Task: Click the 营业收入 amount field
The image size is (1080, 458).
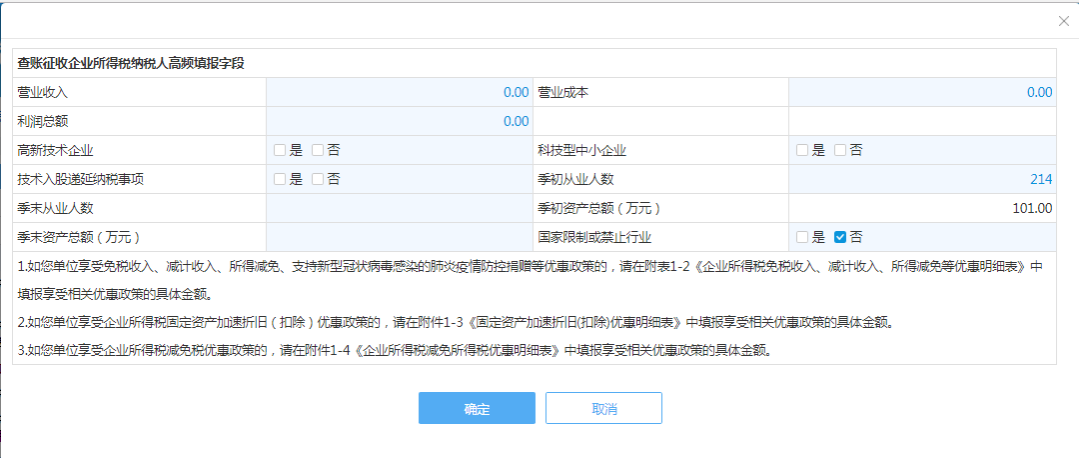Action: click(399, 92)
